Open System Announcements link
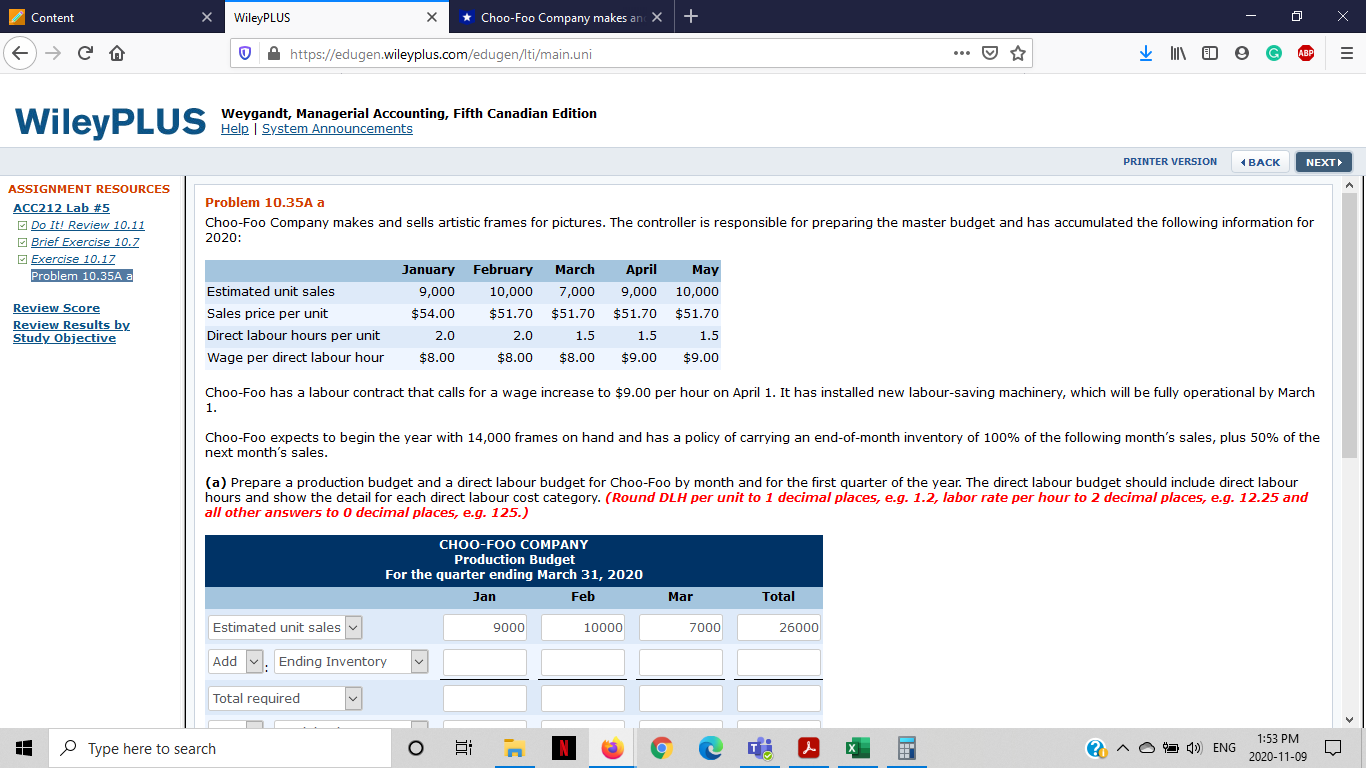1366x768 pixels. click(x=337, y=129)
